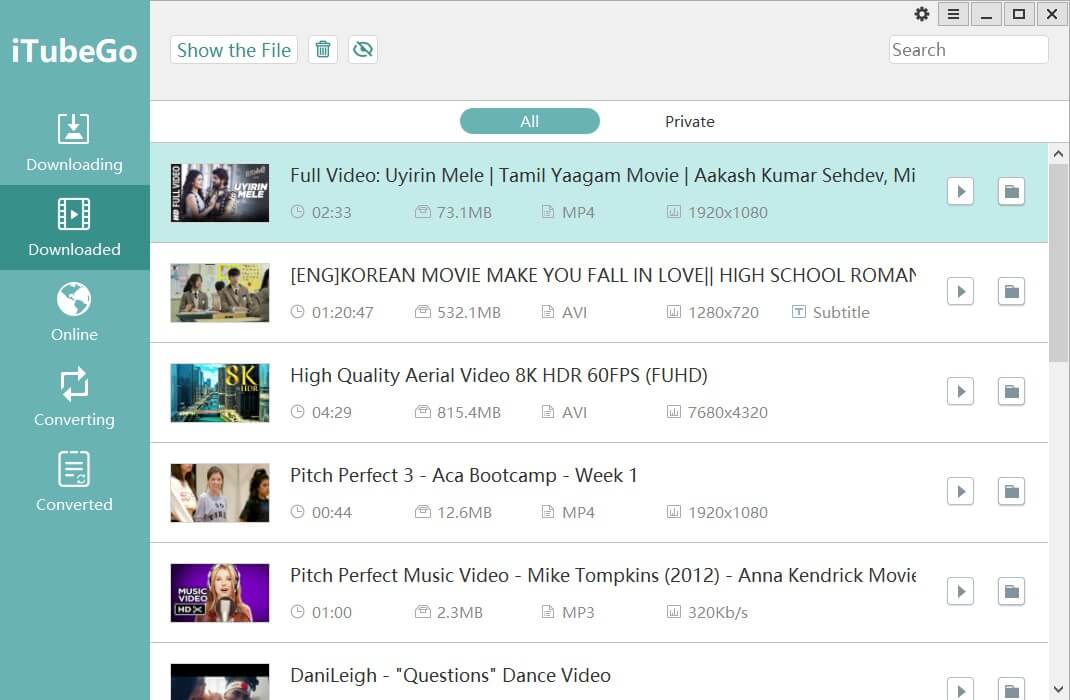The image size is (1070, 700).
Task: Click the 7680x4320 resolution value
Action: point(727,413)
